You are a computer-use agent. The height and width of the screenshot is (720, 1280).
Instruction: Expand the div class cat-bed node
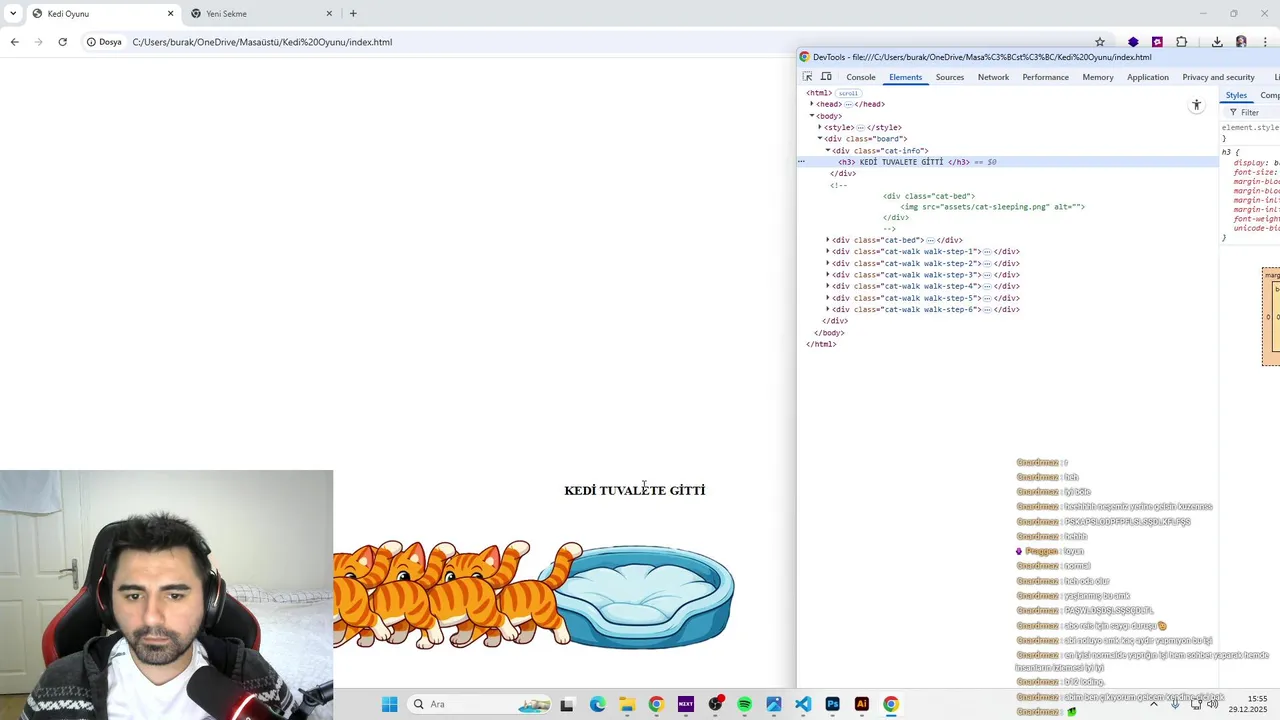(x=828, y=240)
